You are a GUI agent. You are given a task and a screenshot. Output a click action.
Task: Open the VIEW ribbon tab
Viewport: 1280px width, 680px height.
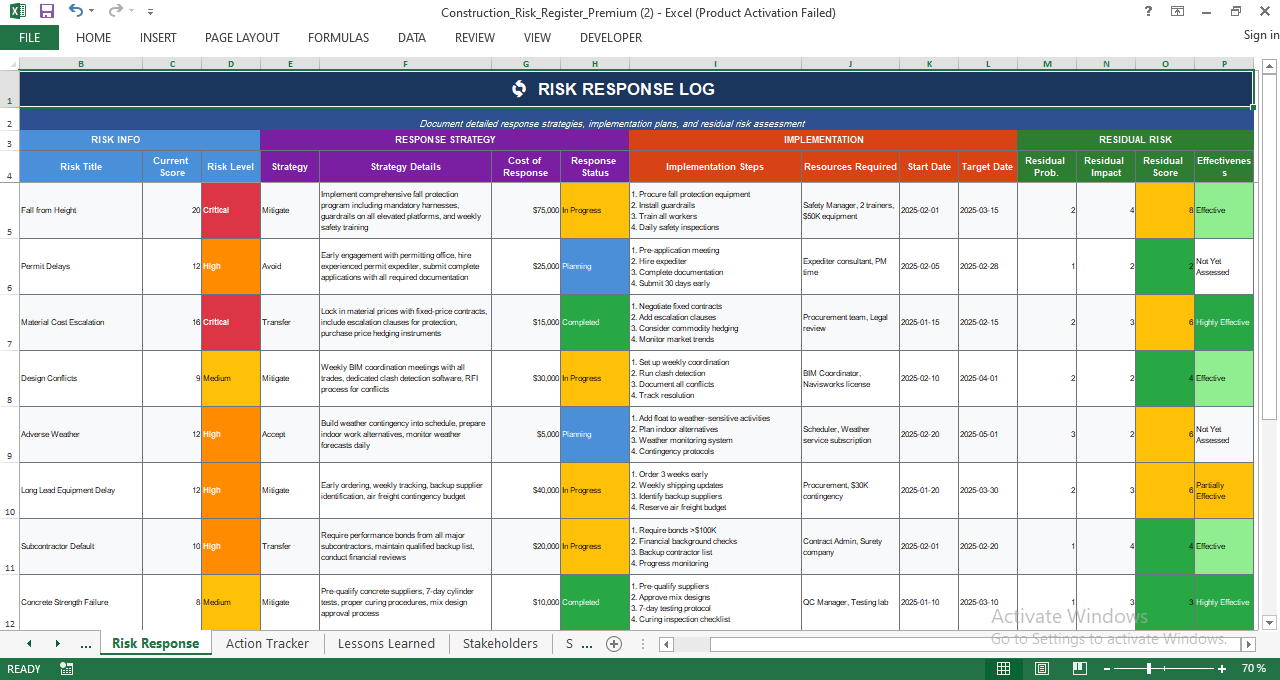[537, 38]
